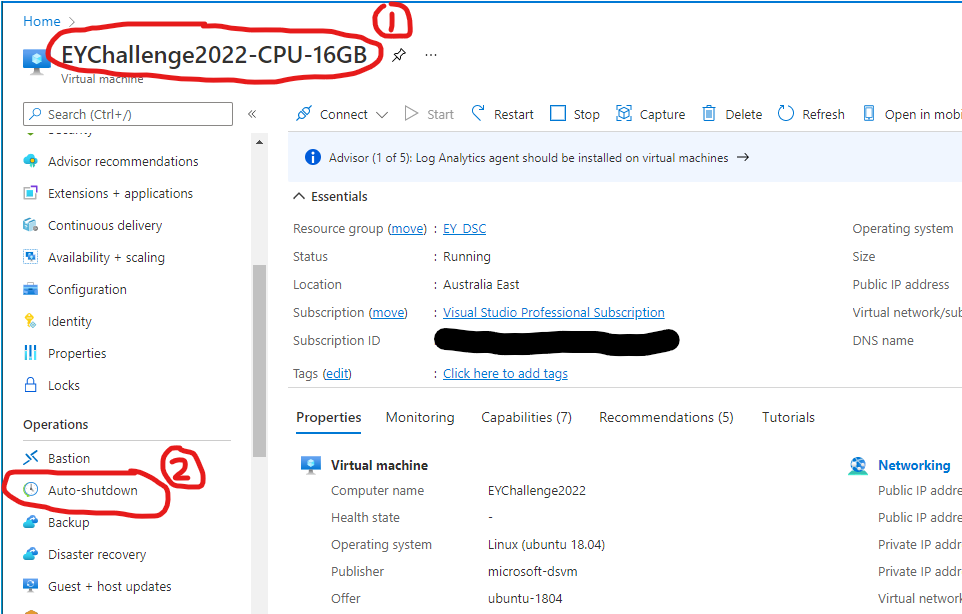
Task: Open Bastion under Operations
Action: (x=69, y=458)
